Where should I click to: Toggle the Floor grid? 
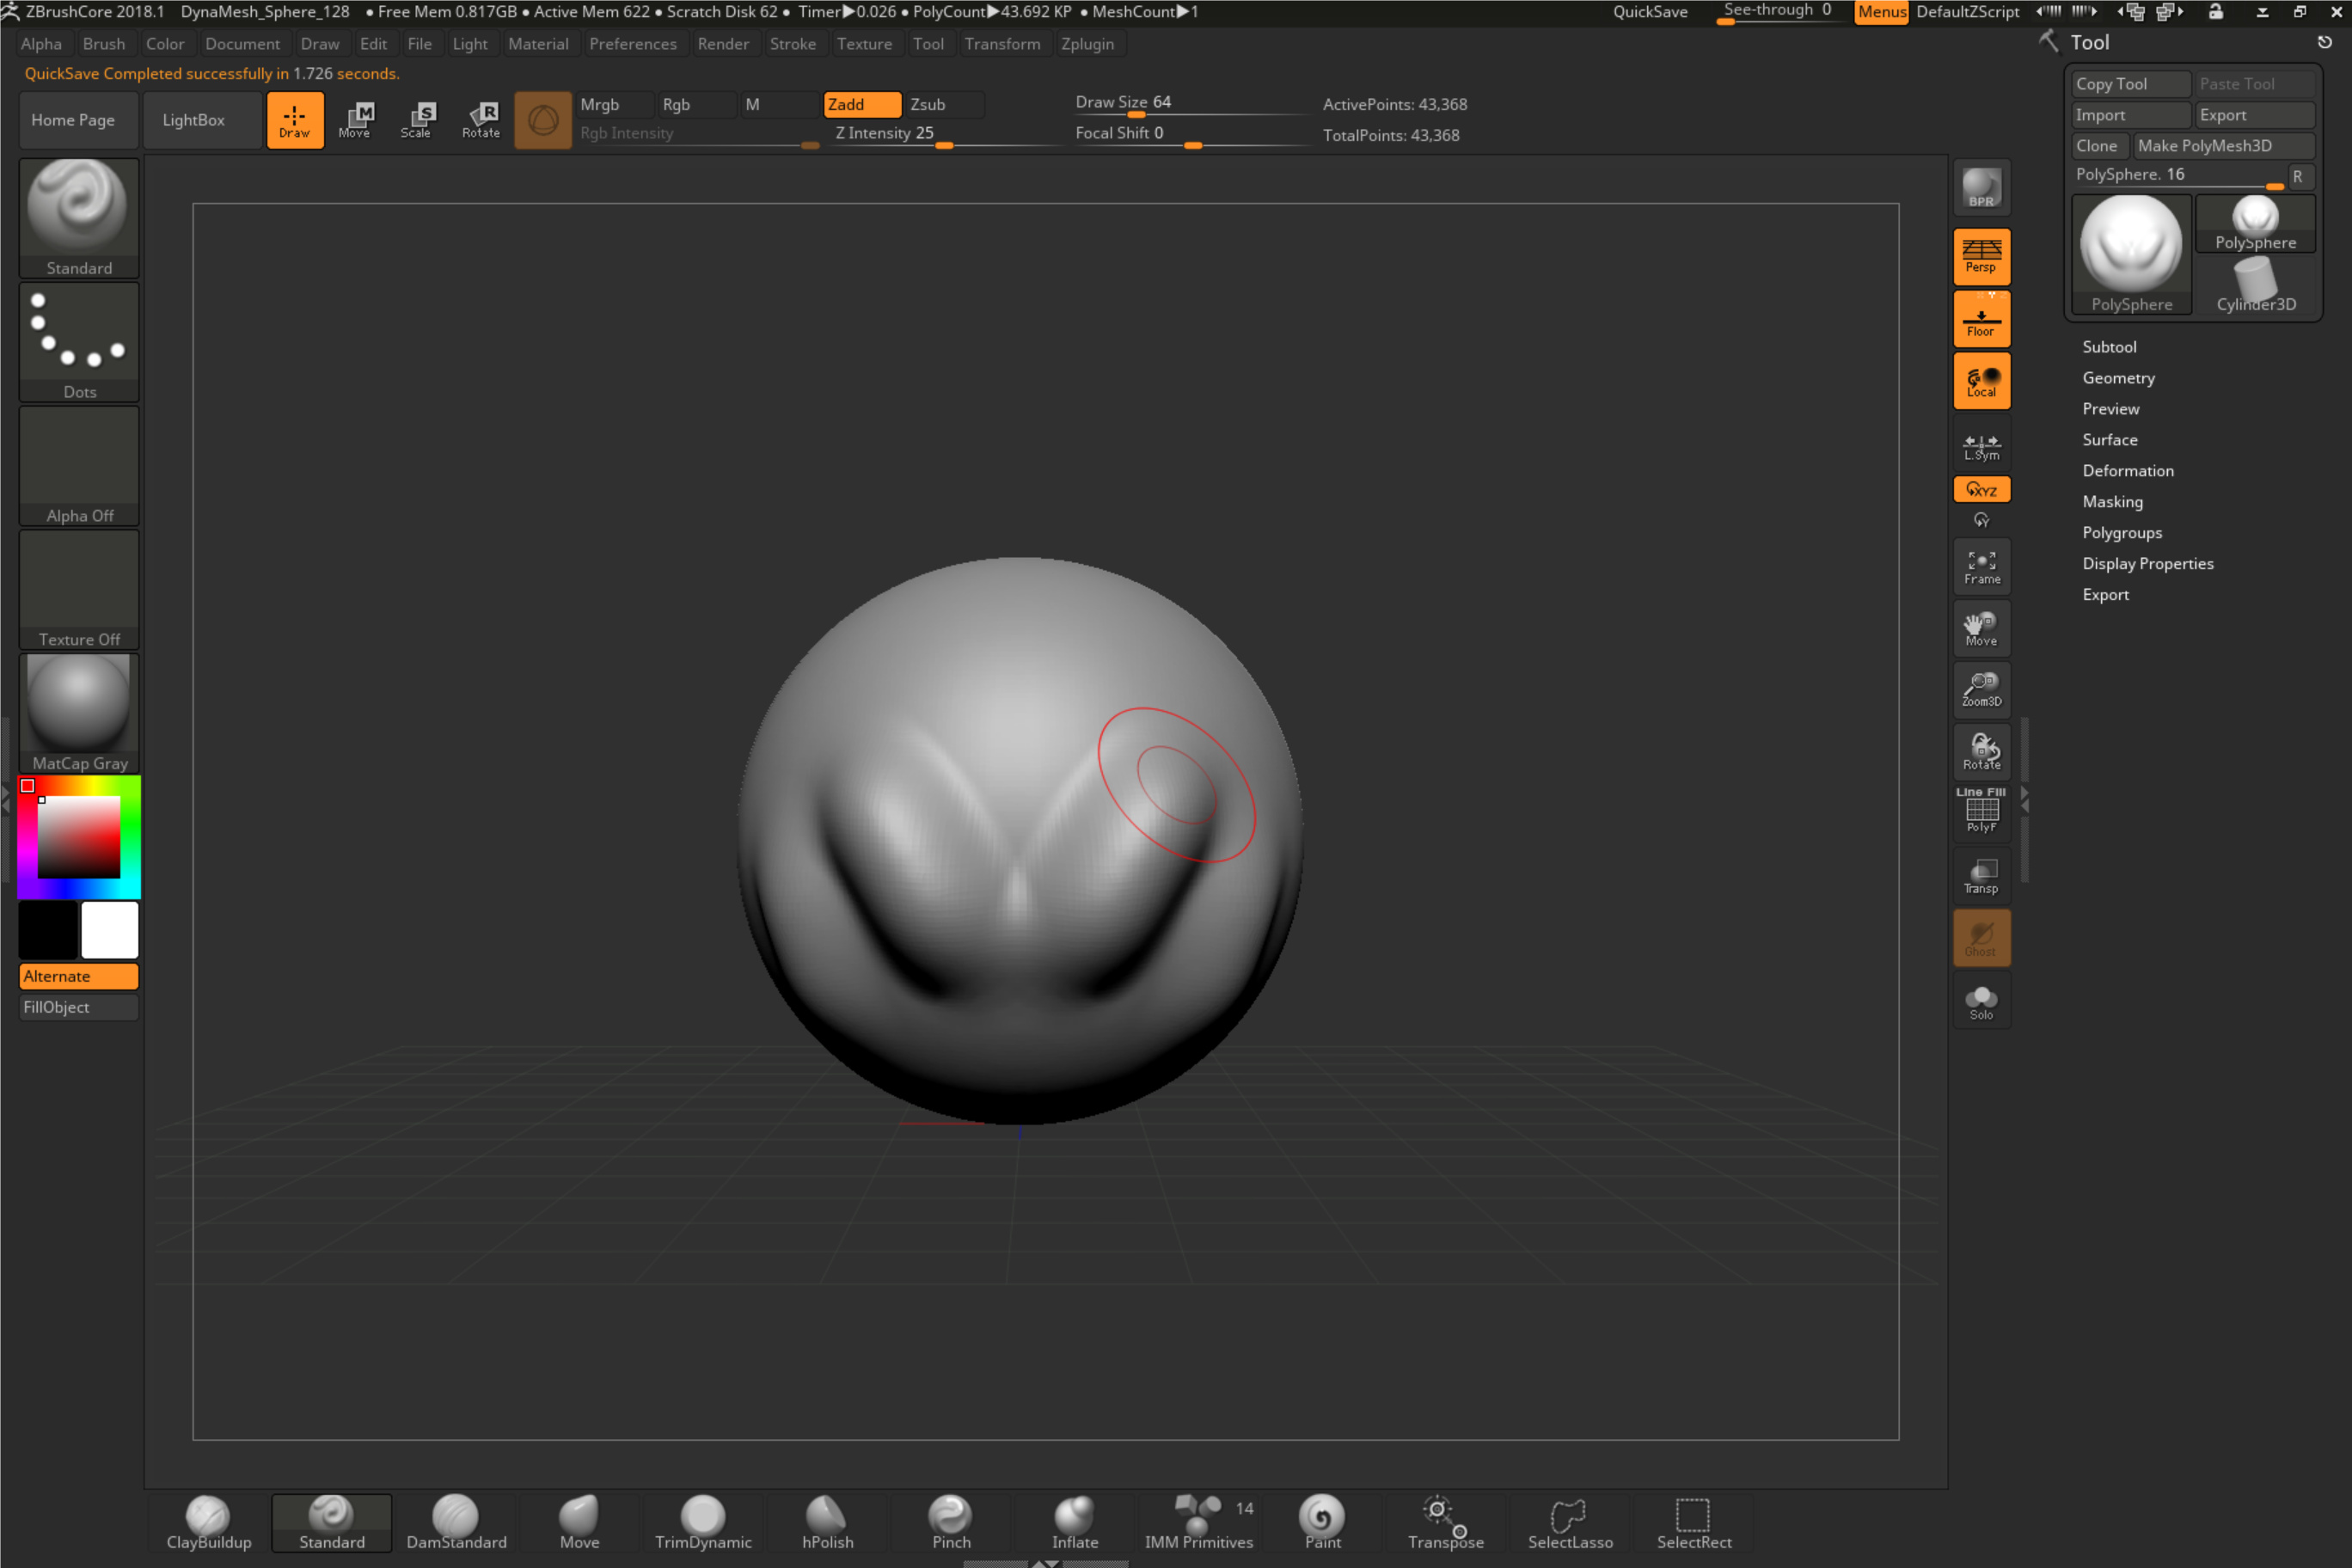tap(1981, 319)
